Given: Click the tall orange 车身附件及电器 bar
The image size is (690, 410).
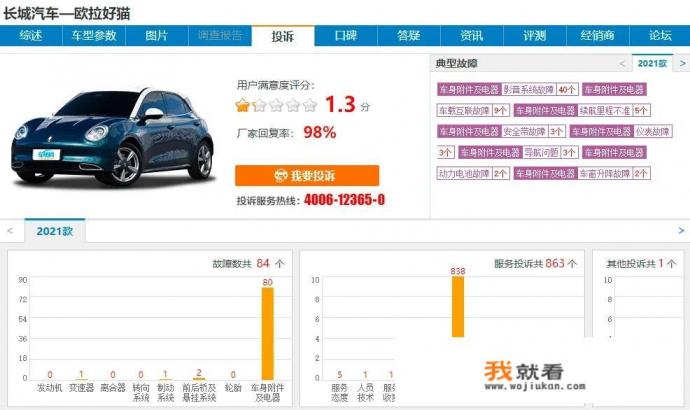Looking at the screenshot, I should 267,333.
